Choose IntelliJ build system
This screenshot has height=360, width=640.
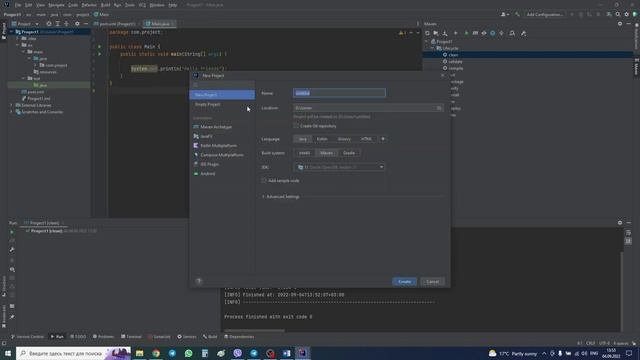[x=304, y=153]
